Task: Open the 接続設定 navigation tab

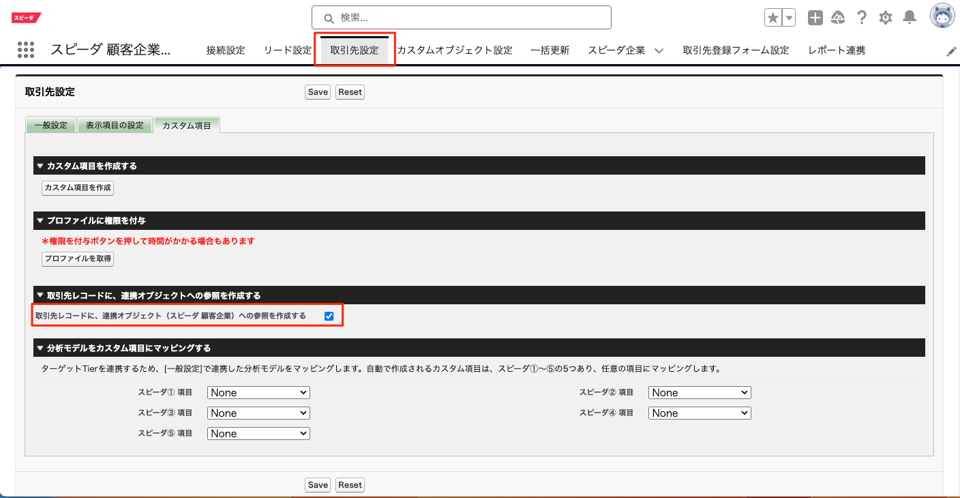Action: [x=225, y=50]
